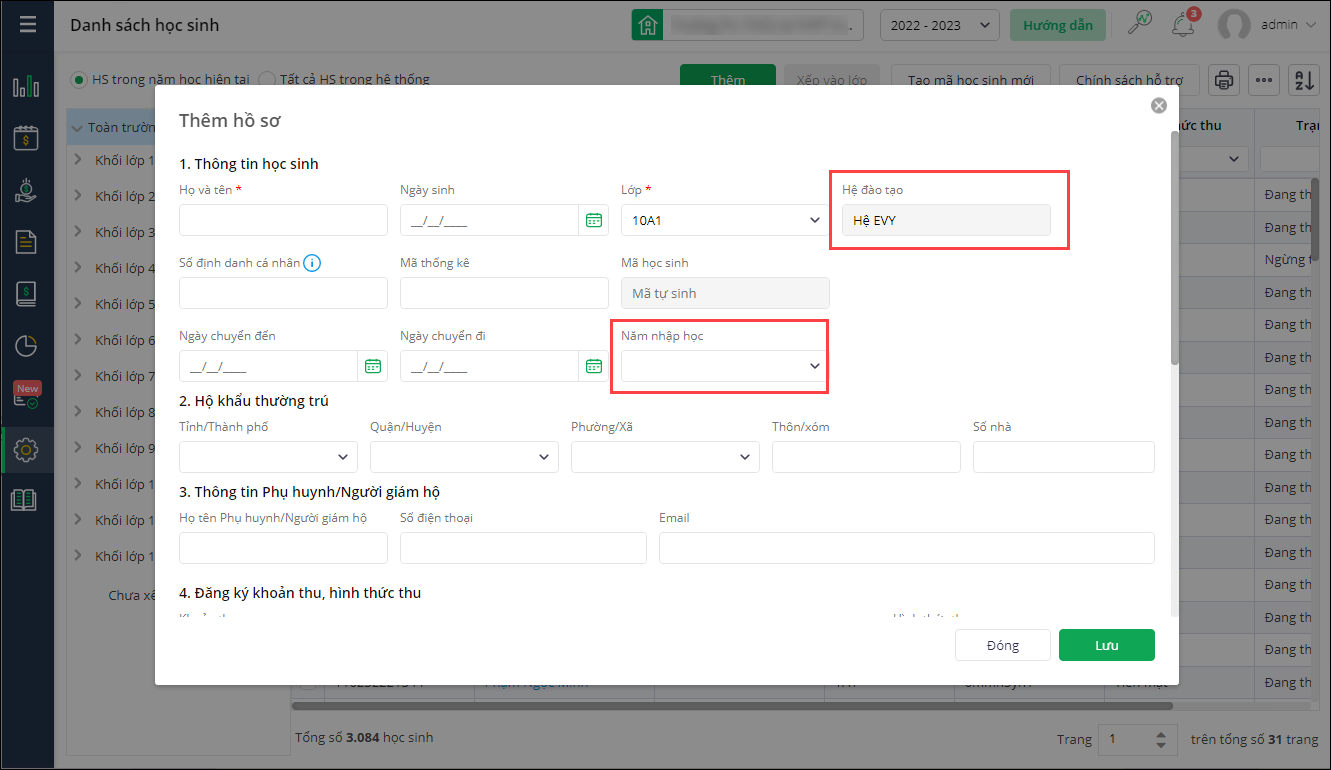Click the Họ và tên input field
This screenshot has height=770, width=1331.
283,220
